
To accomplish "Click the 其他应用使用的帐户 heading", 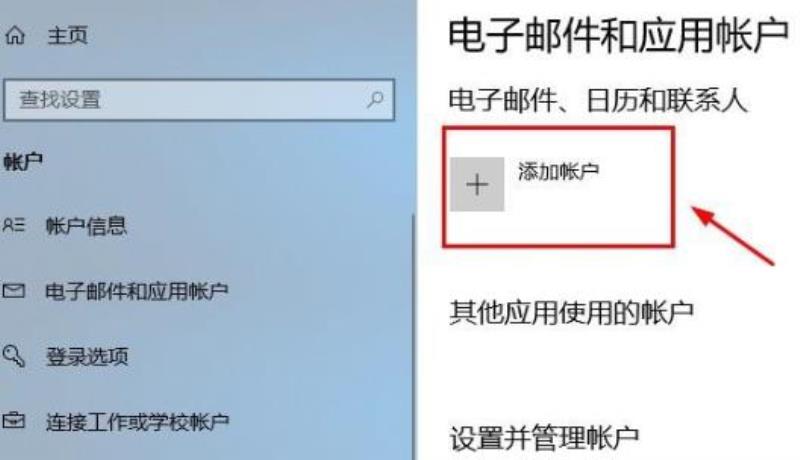I will 571,312.
